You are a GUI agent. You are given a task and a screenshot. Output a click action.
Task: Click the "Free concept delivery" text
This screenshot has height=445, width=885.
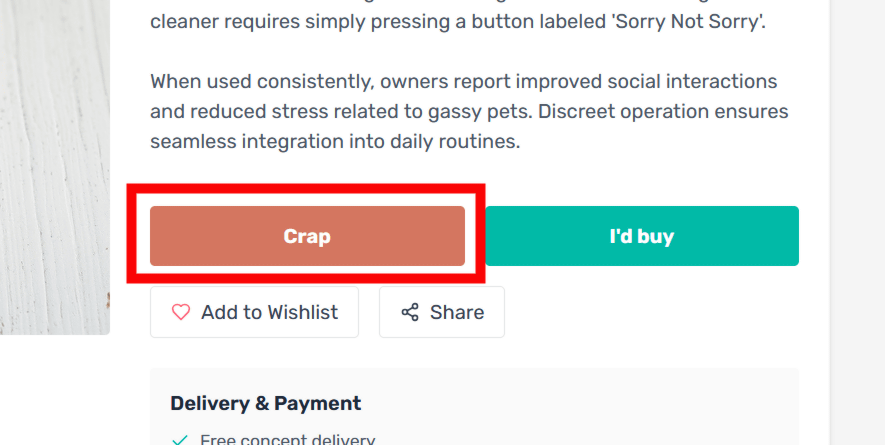point(287,440)
